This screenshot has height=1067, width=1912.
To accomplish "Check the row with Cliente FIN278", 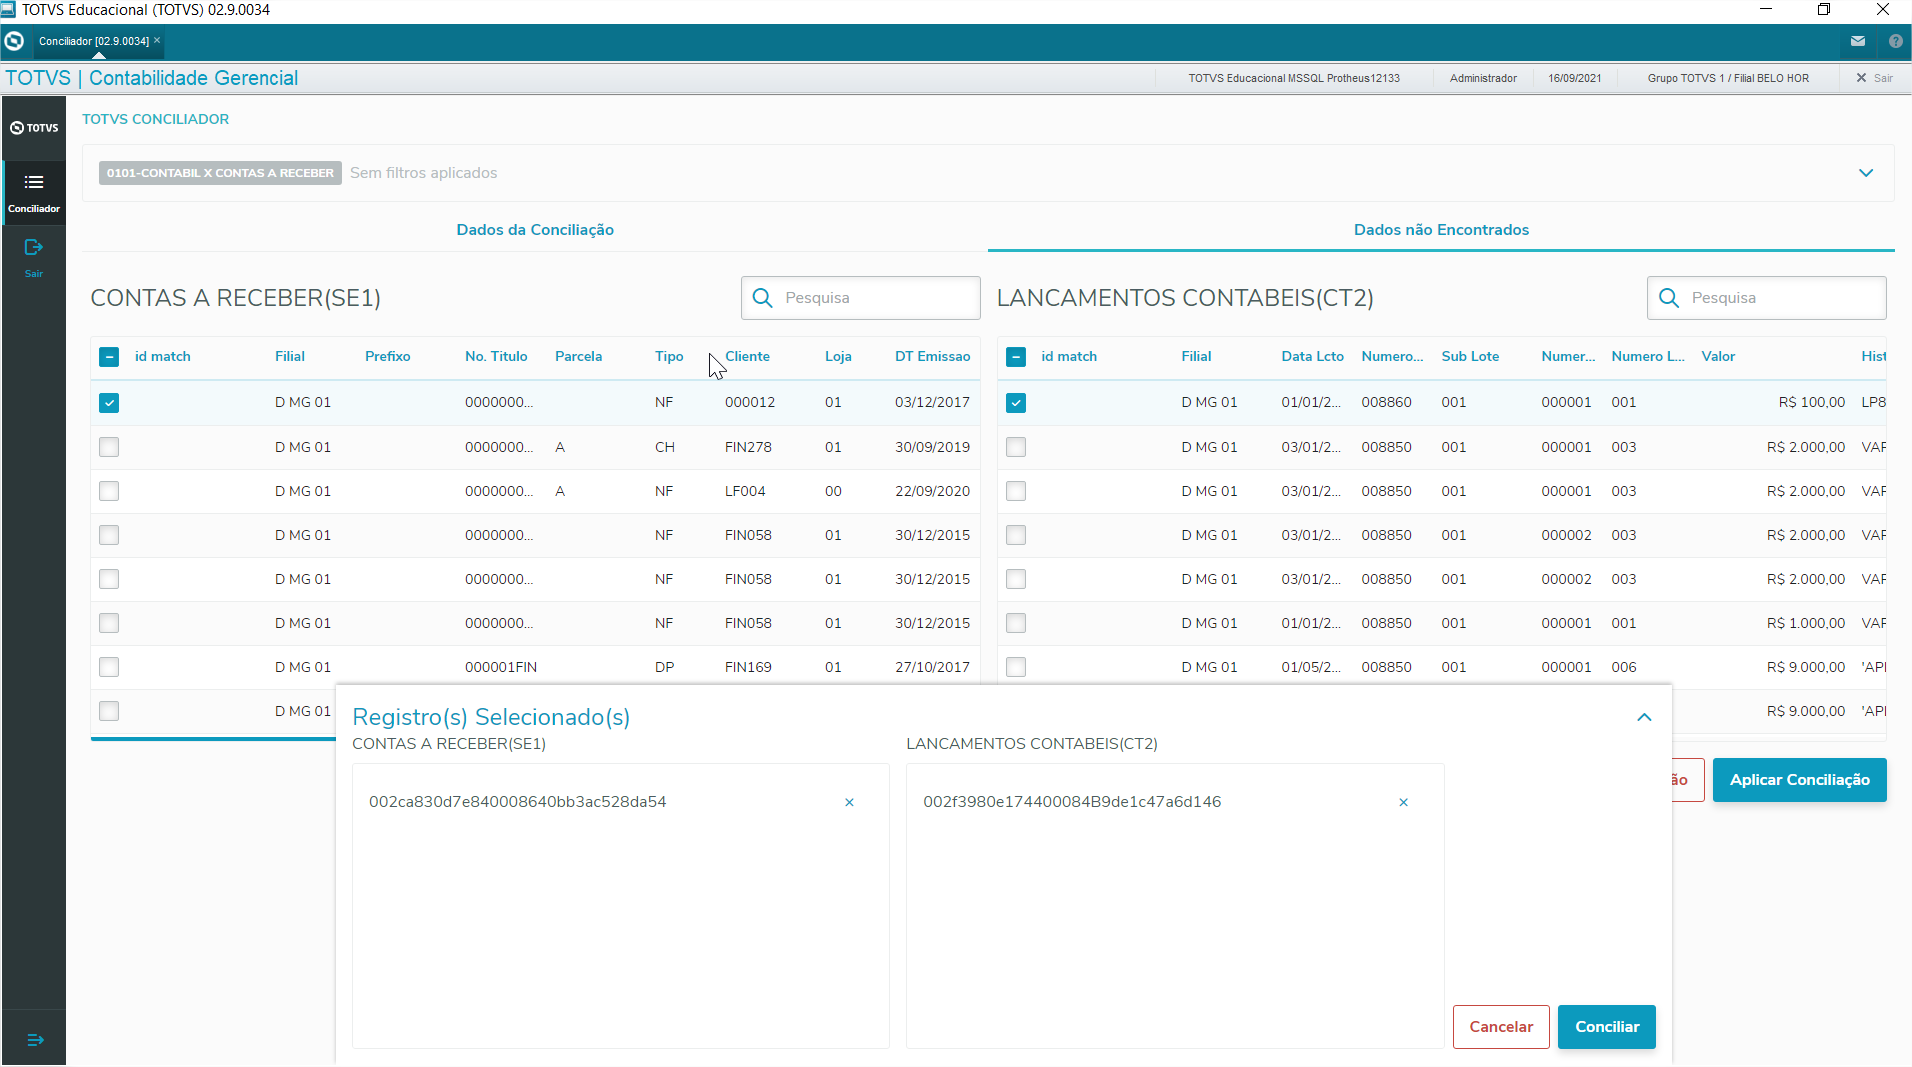I will pos(109,447).
